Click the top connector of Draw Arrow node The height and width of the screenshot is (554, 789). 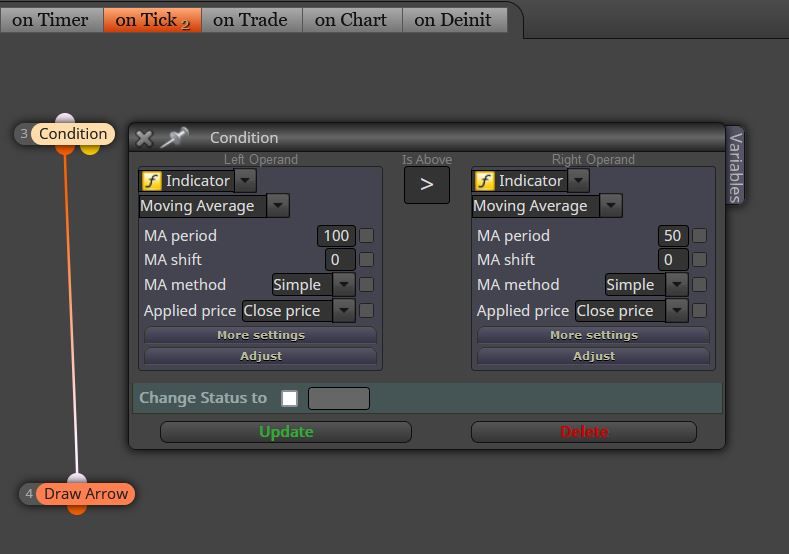[77, 478]
